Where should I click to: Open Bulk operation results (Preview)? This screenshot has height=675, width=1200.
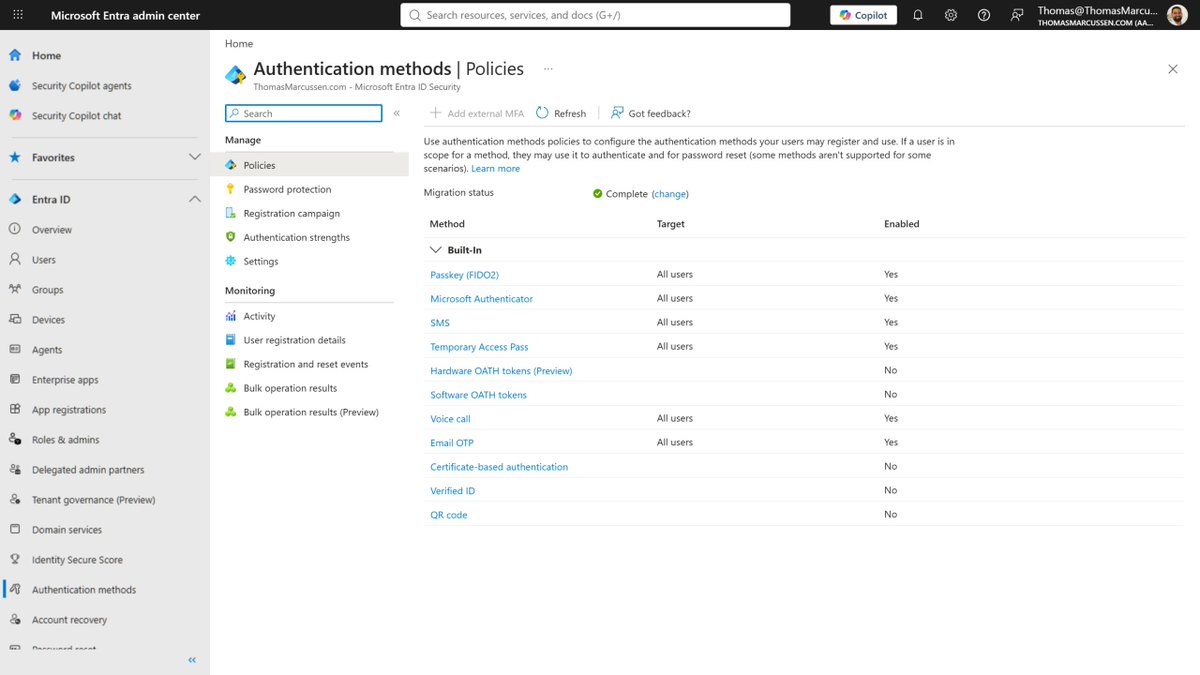310,412
